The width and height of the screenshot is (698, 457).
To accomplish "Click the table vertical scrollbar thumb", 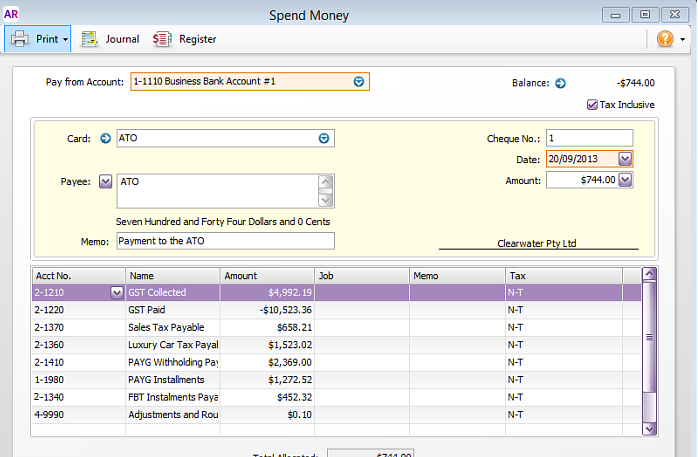I will [649, 337].
